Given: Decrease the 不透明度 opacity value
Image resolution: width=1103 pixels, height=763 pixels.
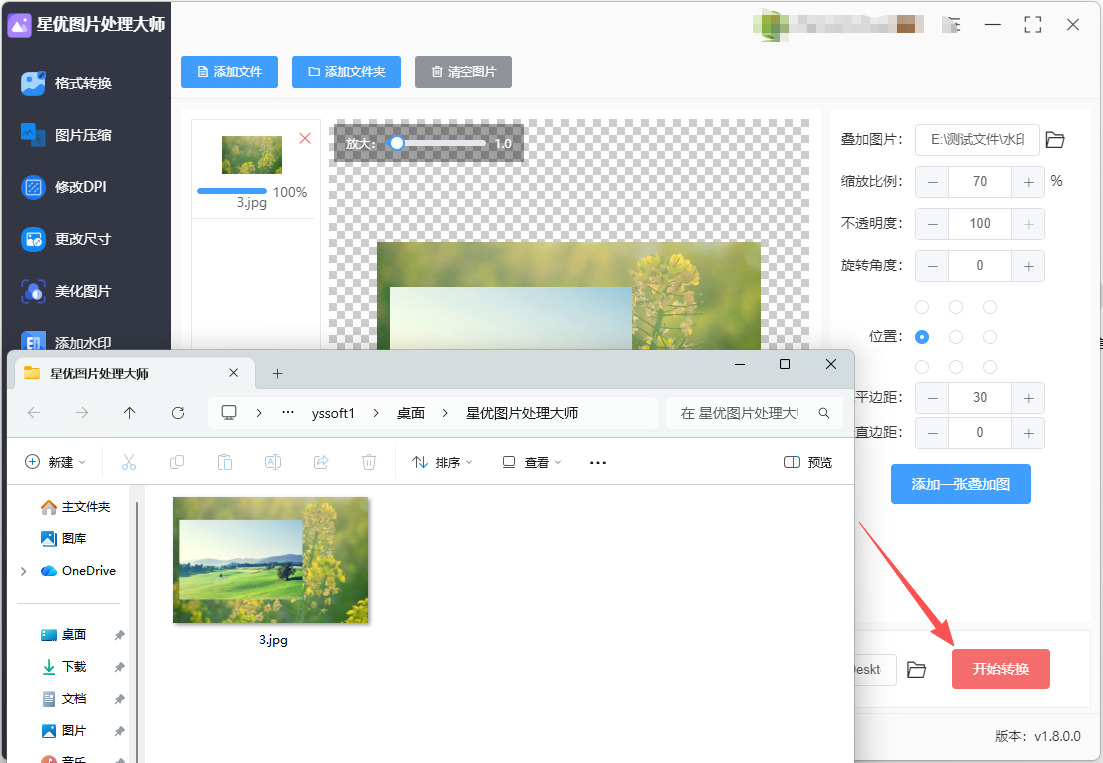Looking at the screenshot, I should pyautogui.click(x=932, y=224).
